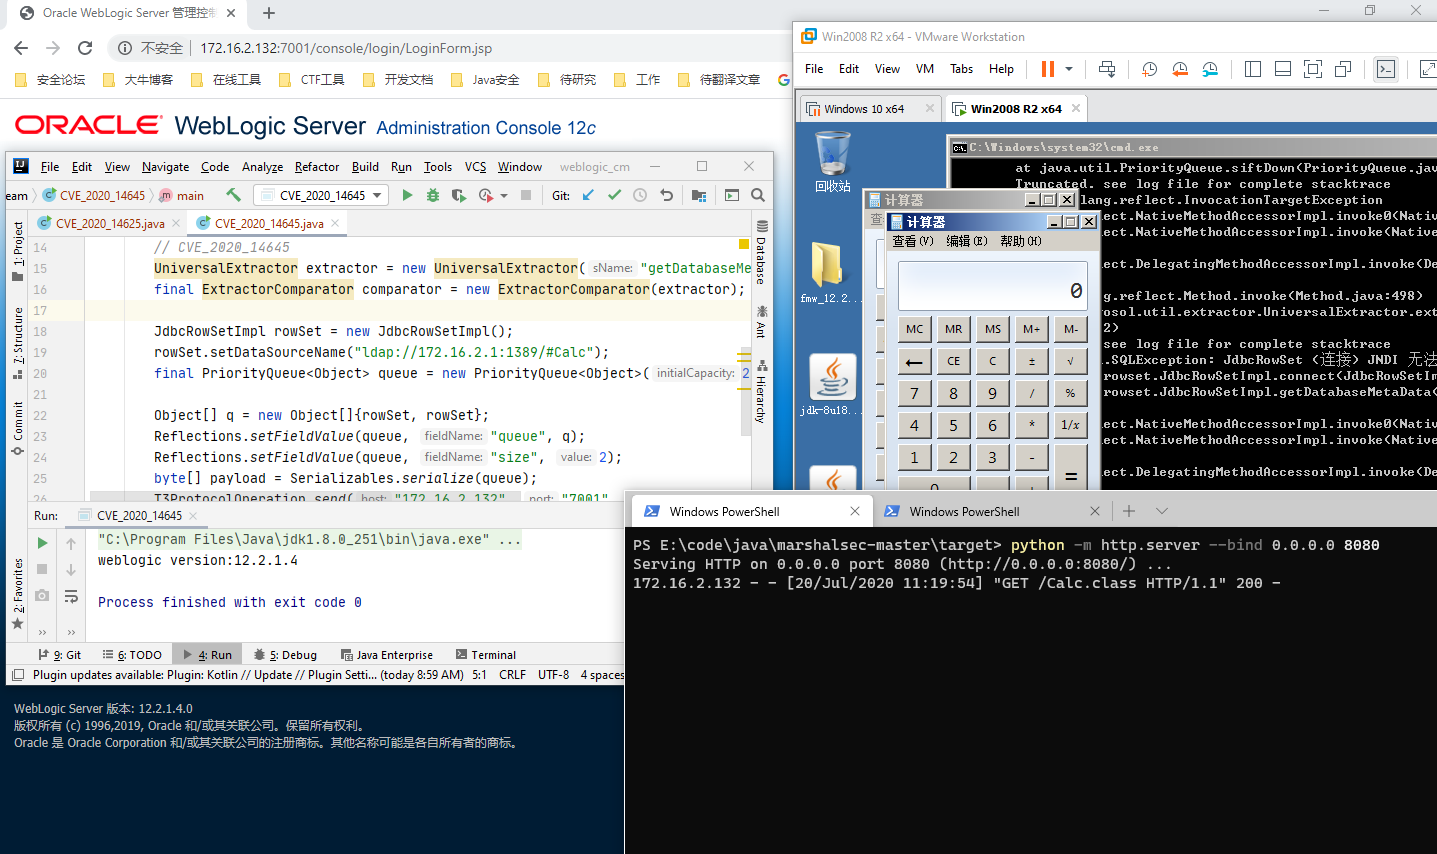Change the UTF-8 file encoding
1437x854 pixels.
(x=553, y=675)
